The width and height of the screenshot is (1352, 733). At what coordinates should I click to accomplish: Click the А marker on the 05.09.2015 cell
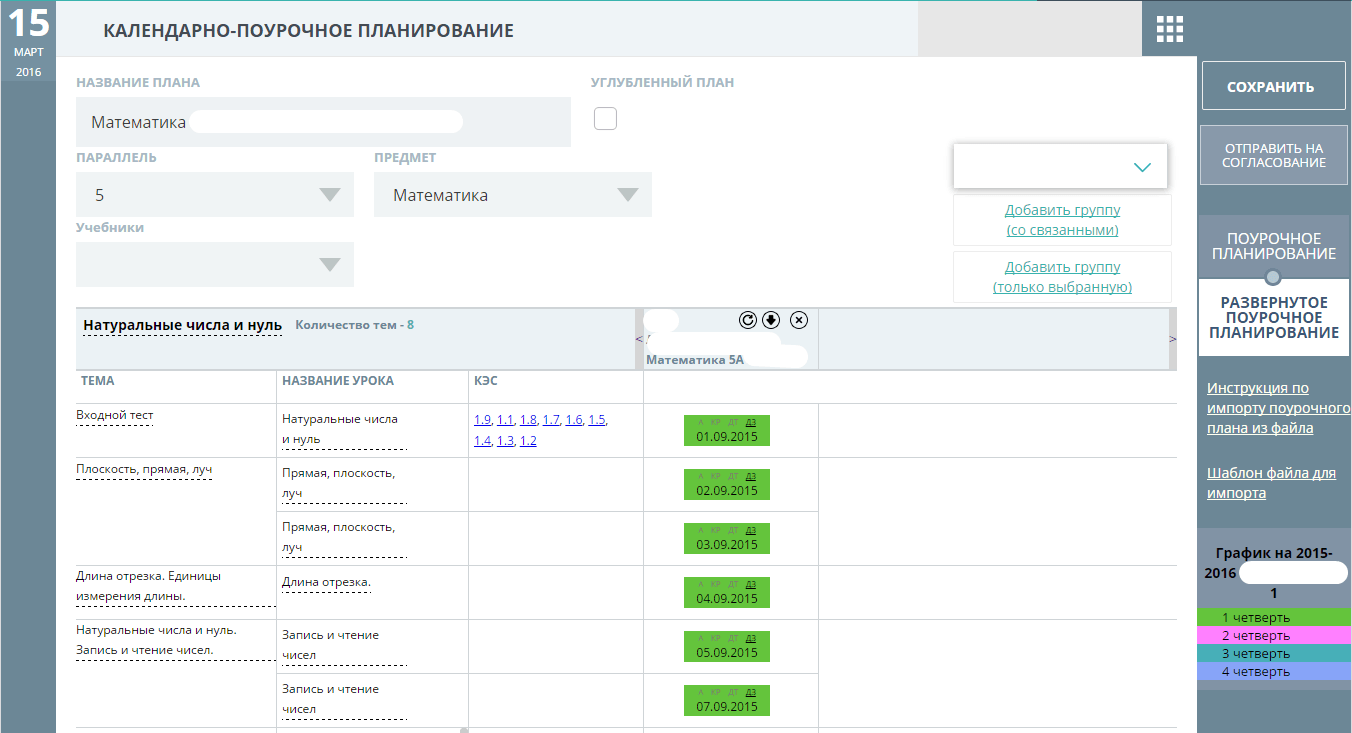pos(701,638)
